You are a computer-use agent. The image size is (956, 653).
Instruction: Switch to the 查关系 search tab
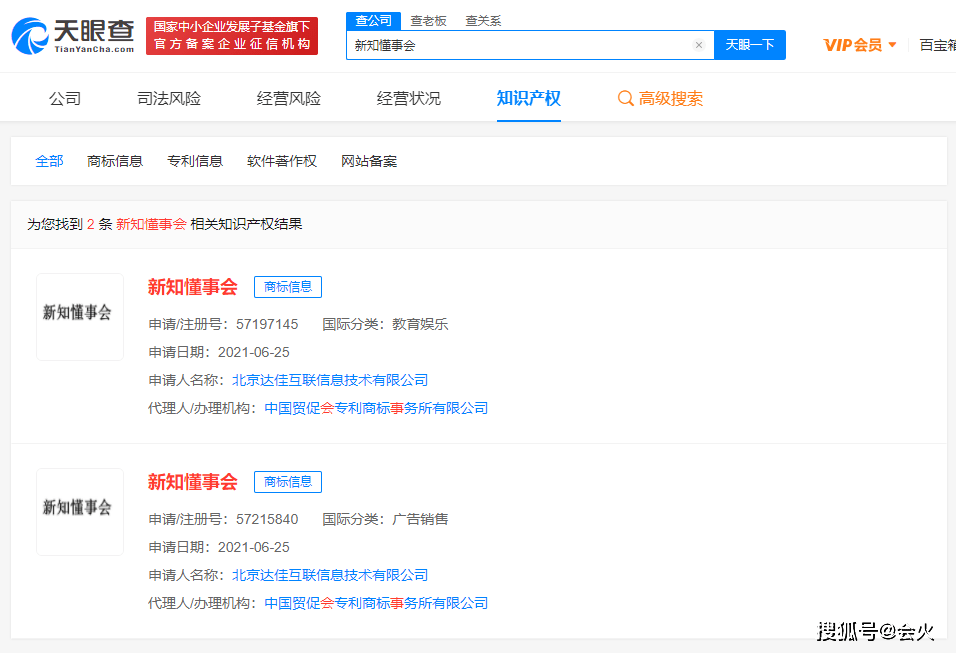click(x=483, y=20)
